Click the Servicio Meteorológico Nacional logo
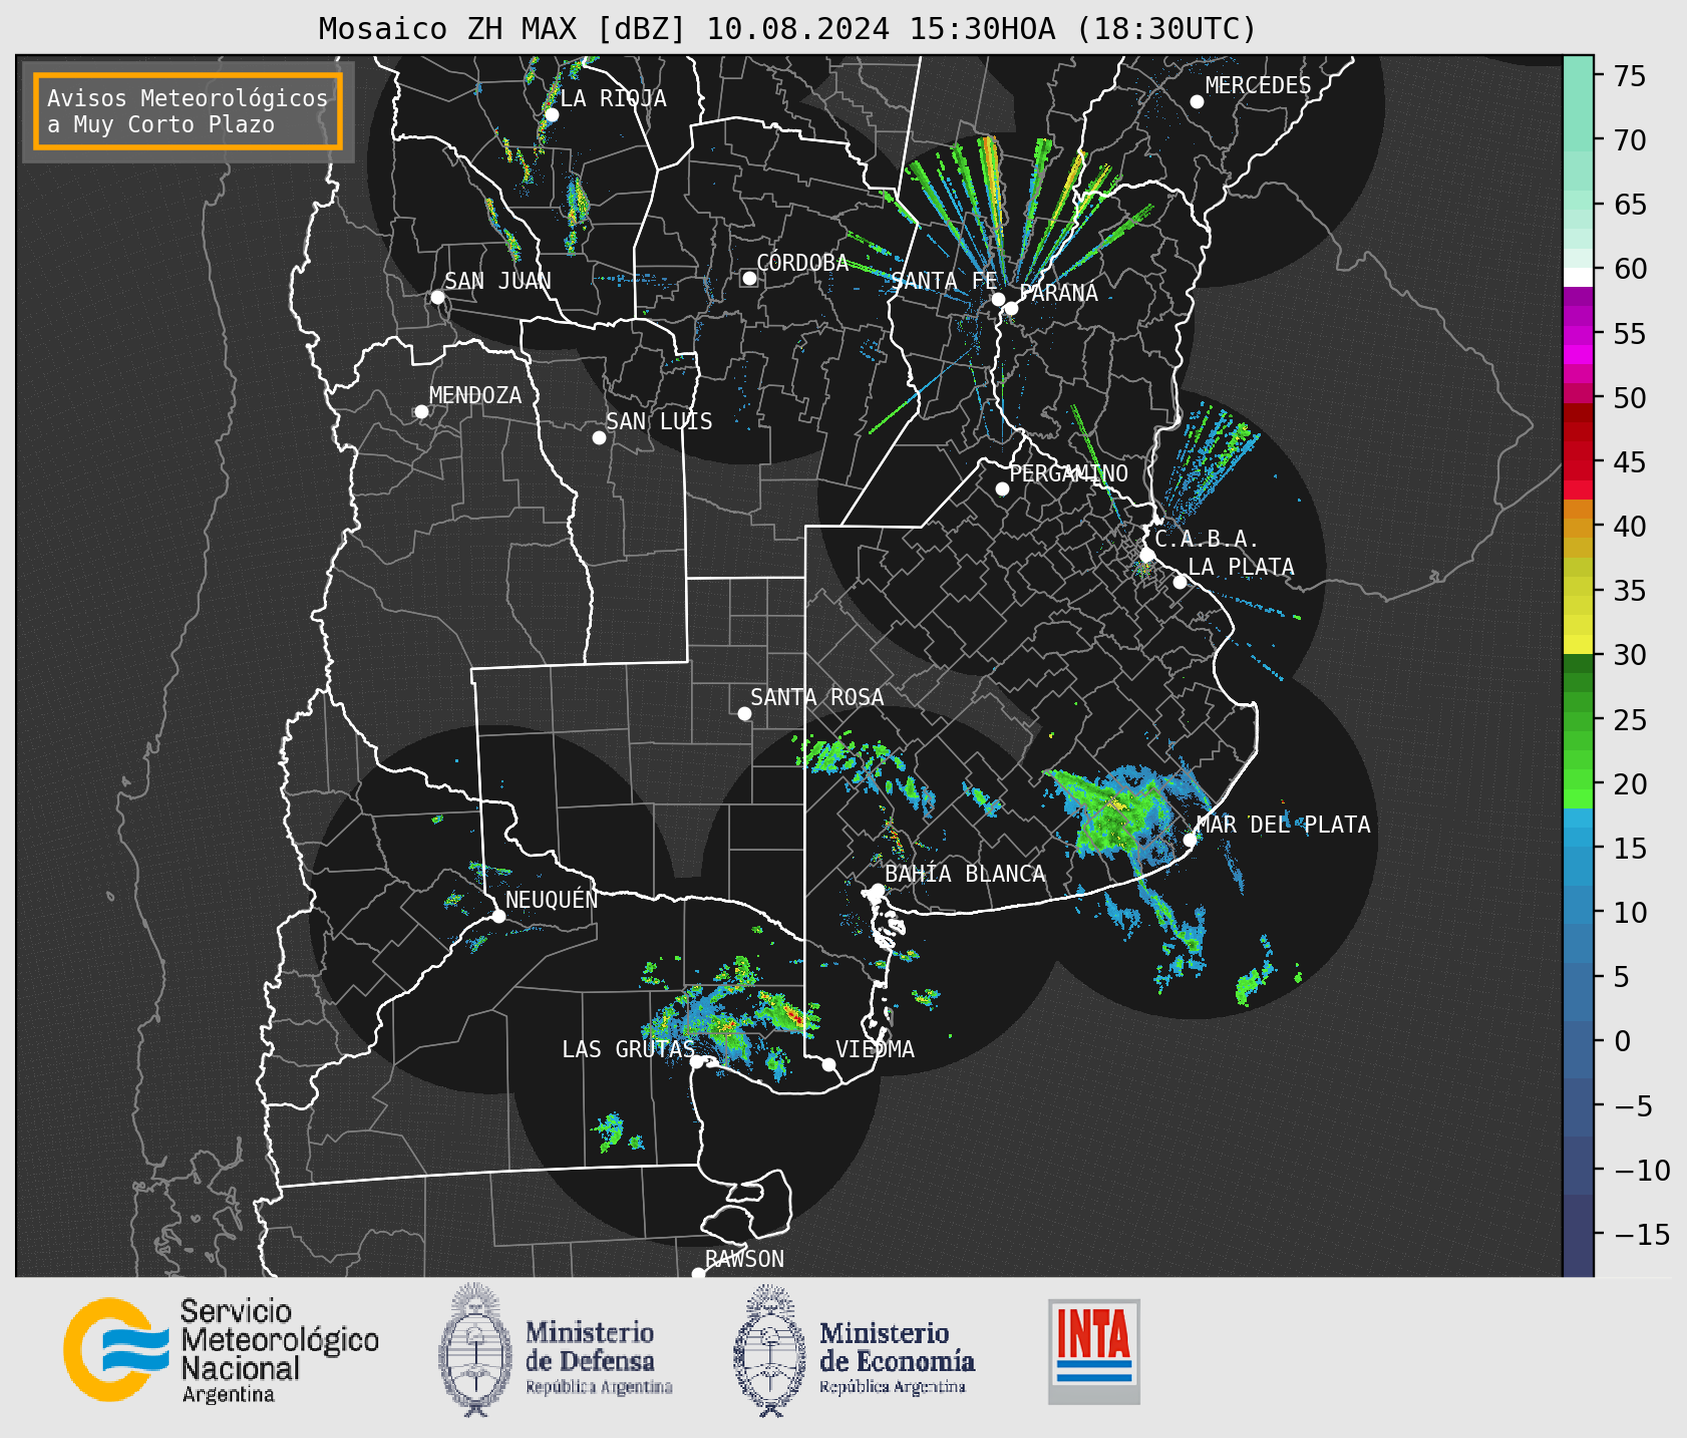The image size is (1687, 1438). tap(221, 1351)
